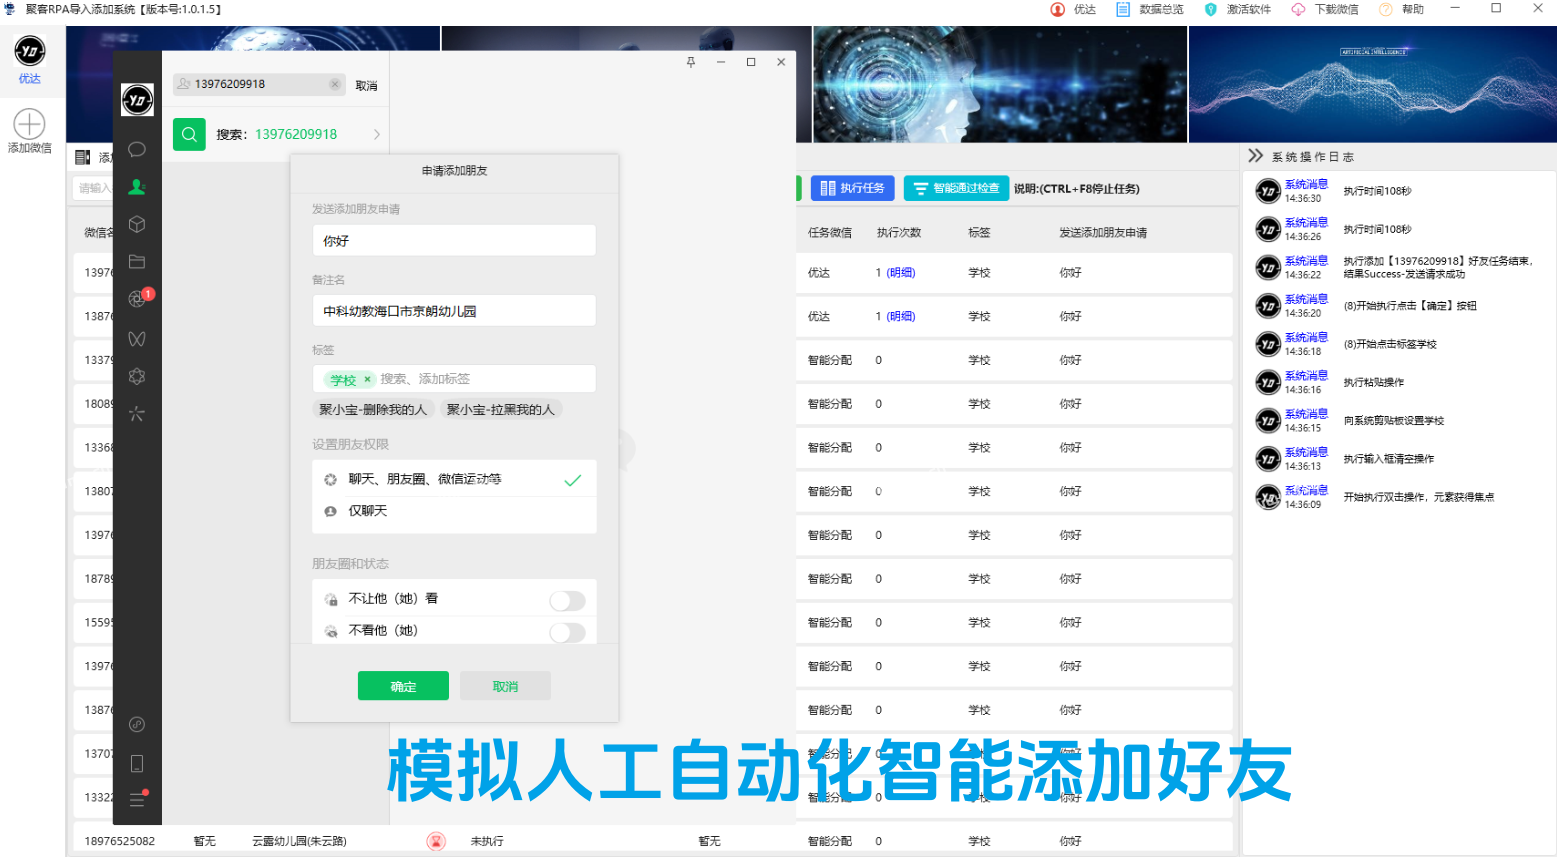Open 激活软件 in the top bar
The width and height of the screenshot is (1557, 857).
pyautogui.click(x=1237, y=9)
